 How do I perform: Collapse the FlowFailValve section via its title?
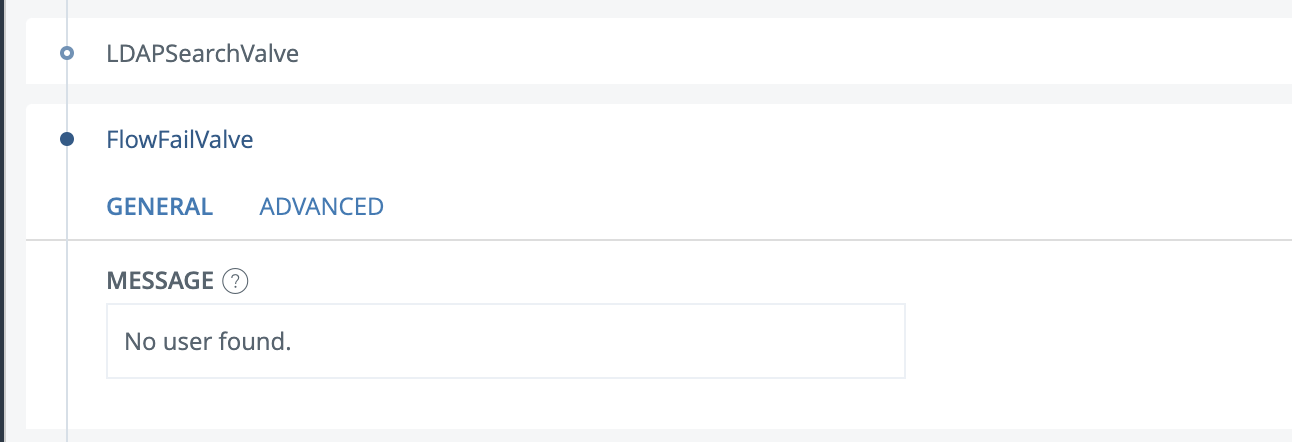tap(180, 140)
